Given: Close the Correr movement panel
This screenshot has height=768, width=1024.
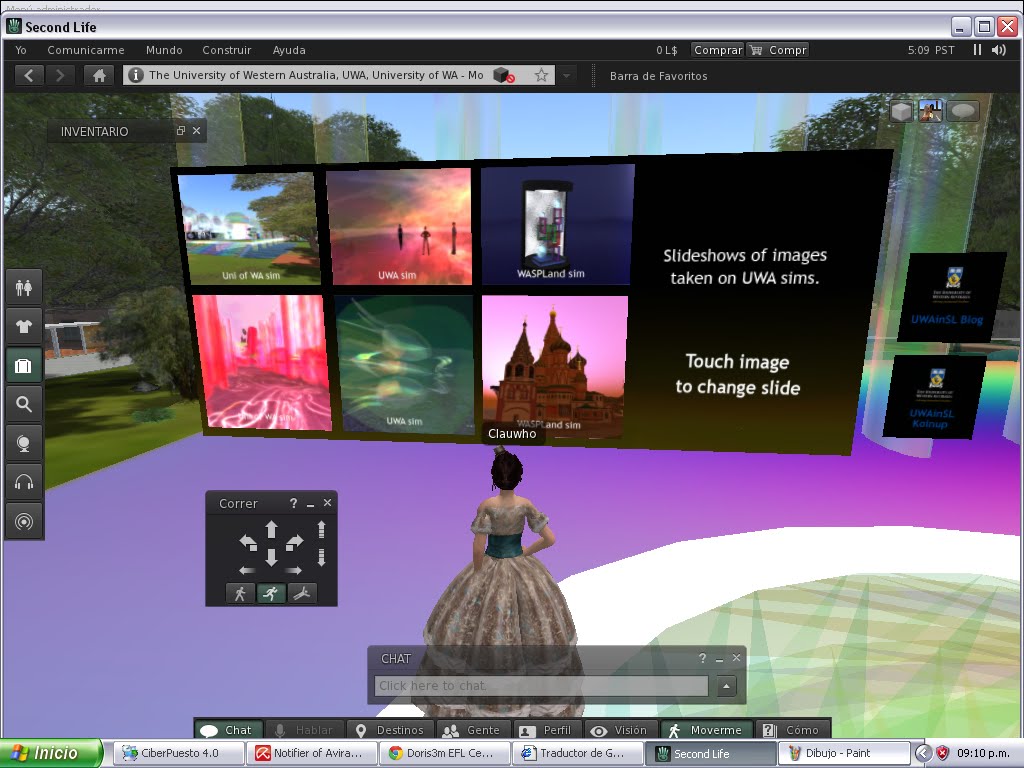Looking at the screenshot, I should click(x=327, y=503).
